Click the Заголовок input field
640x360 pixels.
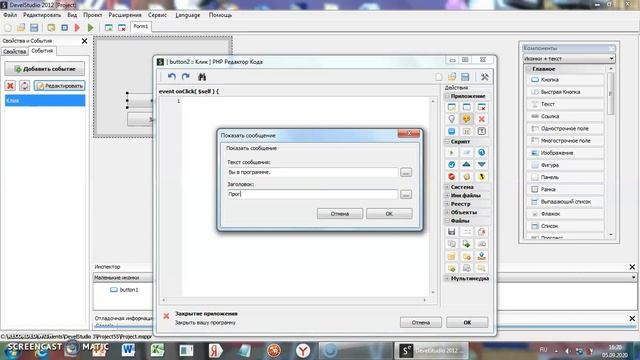312,194
